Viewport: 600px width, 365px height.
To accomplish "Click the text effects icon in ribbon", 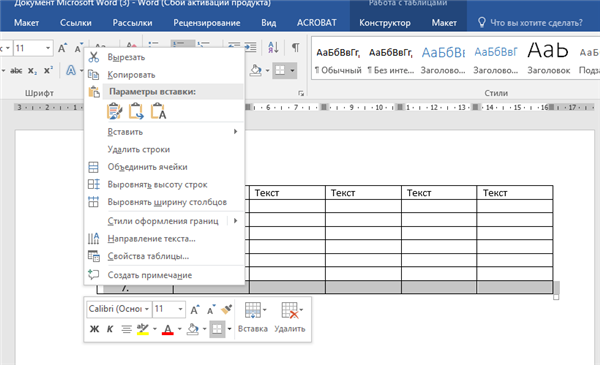I will (x=71, y=70).
